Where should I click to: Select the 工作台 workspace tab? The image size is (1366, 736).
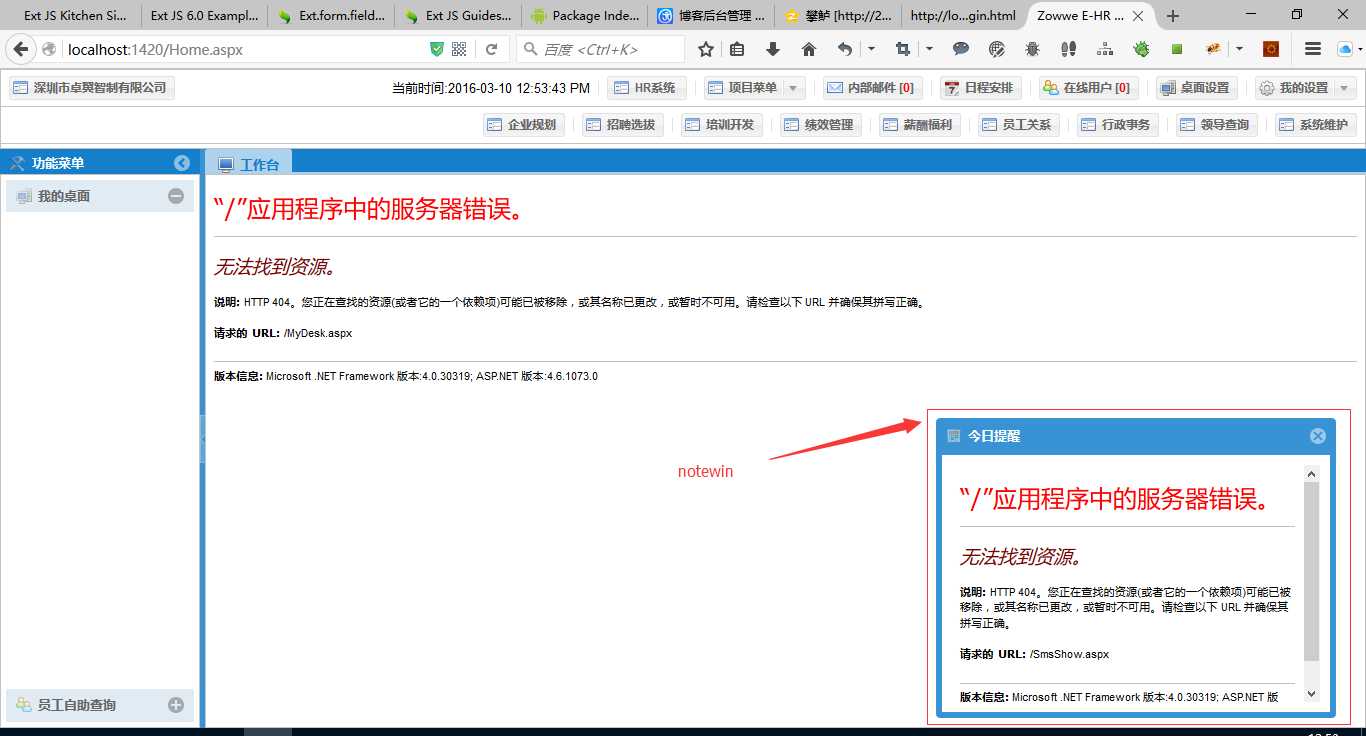pos(248,164)
